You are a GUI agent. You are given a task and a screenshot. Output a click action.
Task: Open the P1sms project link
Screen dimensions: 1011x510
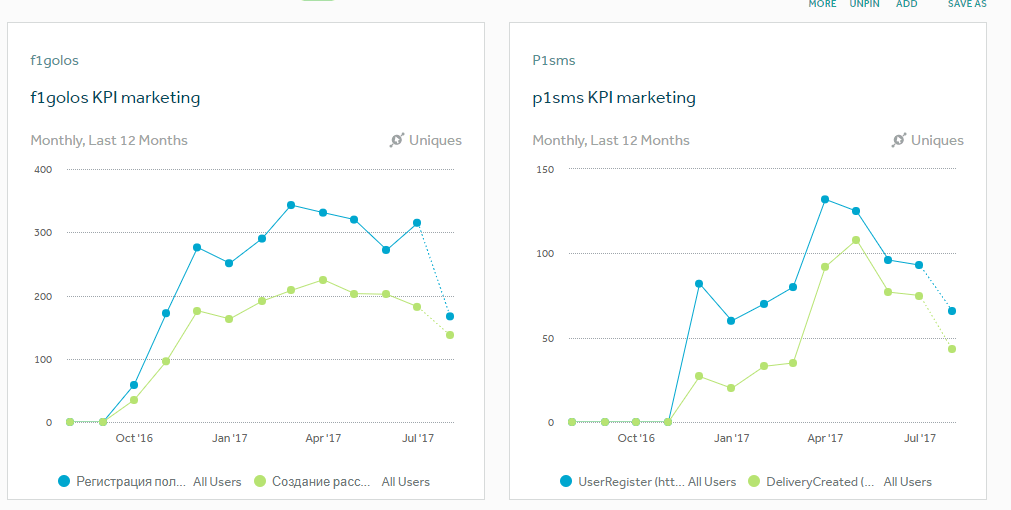[x=554, y=61]
